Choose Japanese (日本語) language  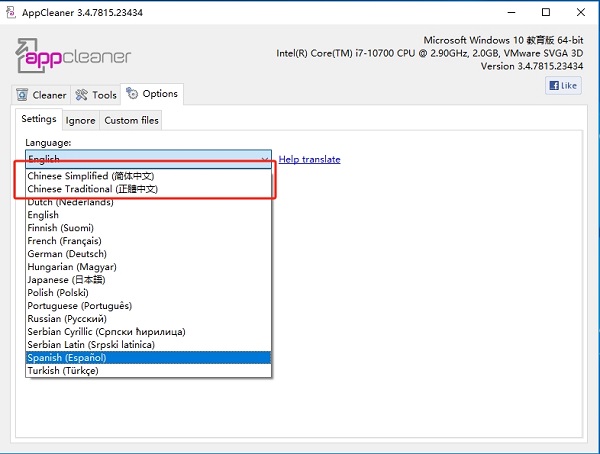pos(149,280)
